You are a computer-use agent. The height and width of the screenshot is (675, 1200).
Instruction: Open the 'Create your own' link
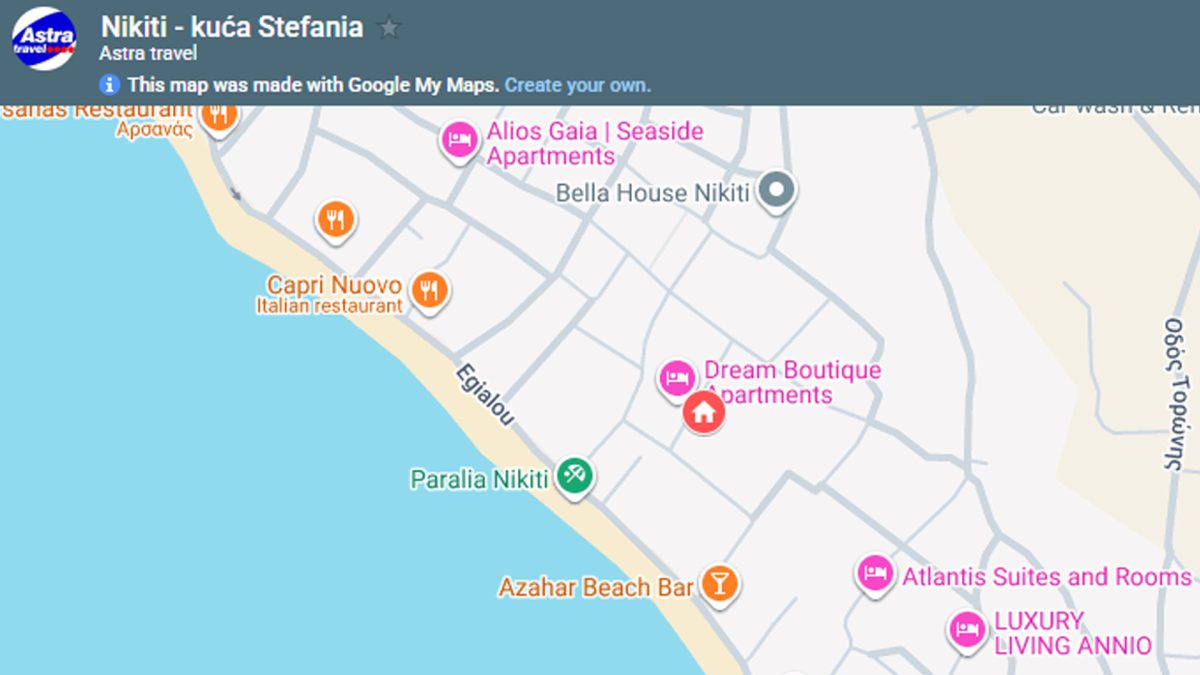577,85
